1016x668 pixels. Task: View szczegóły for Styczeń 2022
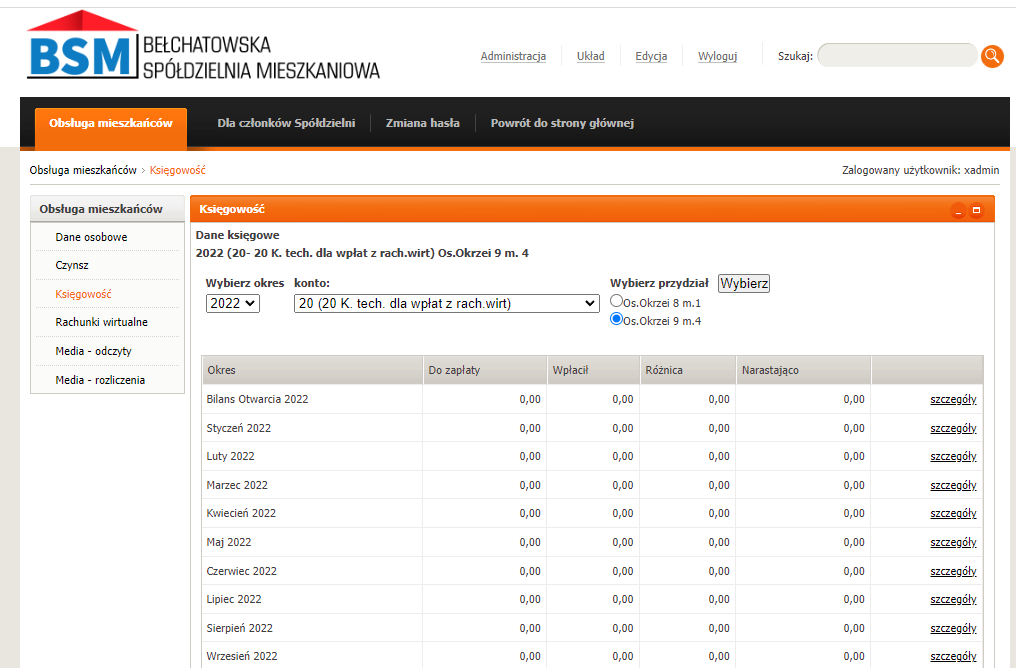[952, 427]
